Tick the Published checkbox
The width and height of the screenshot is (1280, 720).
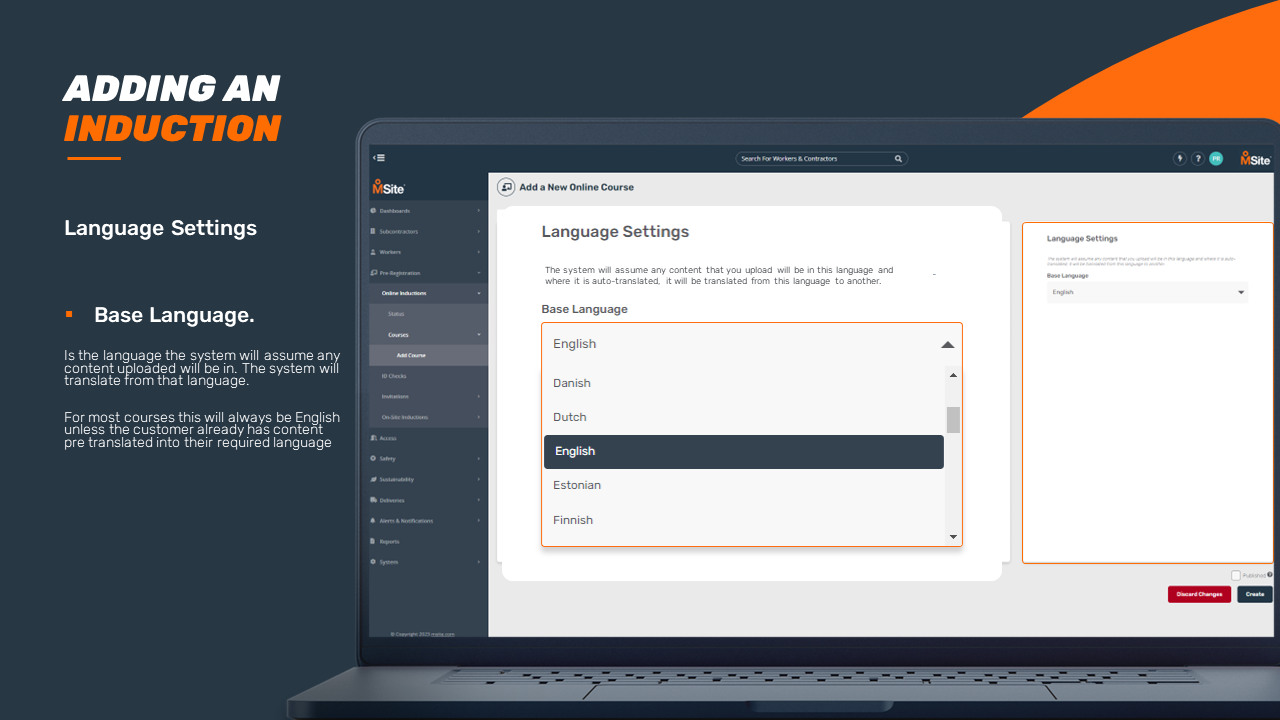pos(1236,575)
